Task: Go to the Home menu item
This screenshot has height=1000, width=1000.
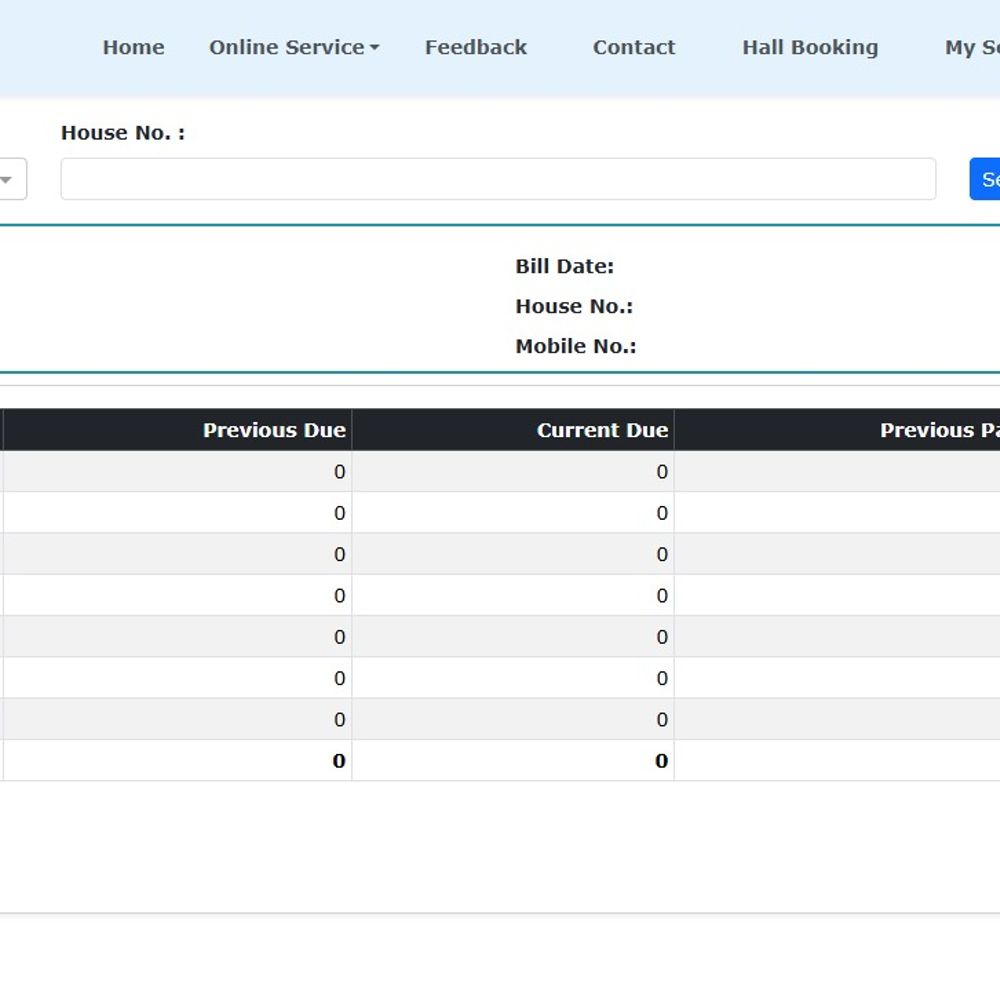Action: 133,47
